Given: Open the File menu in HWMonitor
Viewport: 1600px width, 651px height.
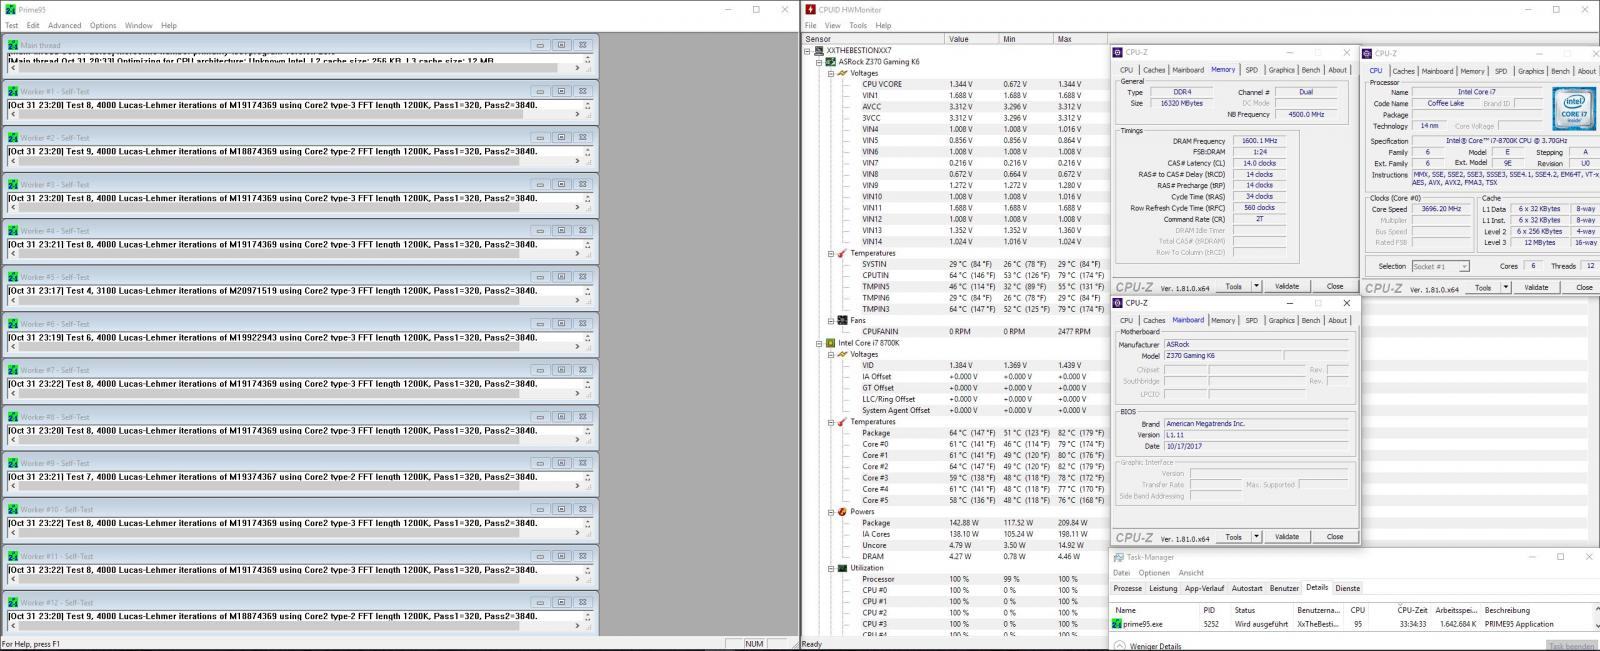Looking at the screenshot, I should (x=811, y=25).
